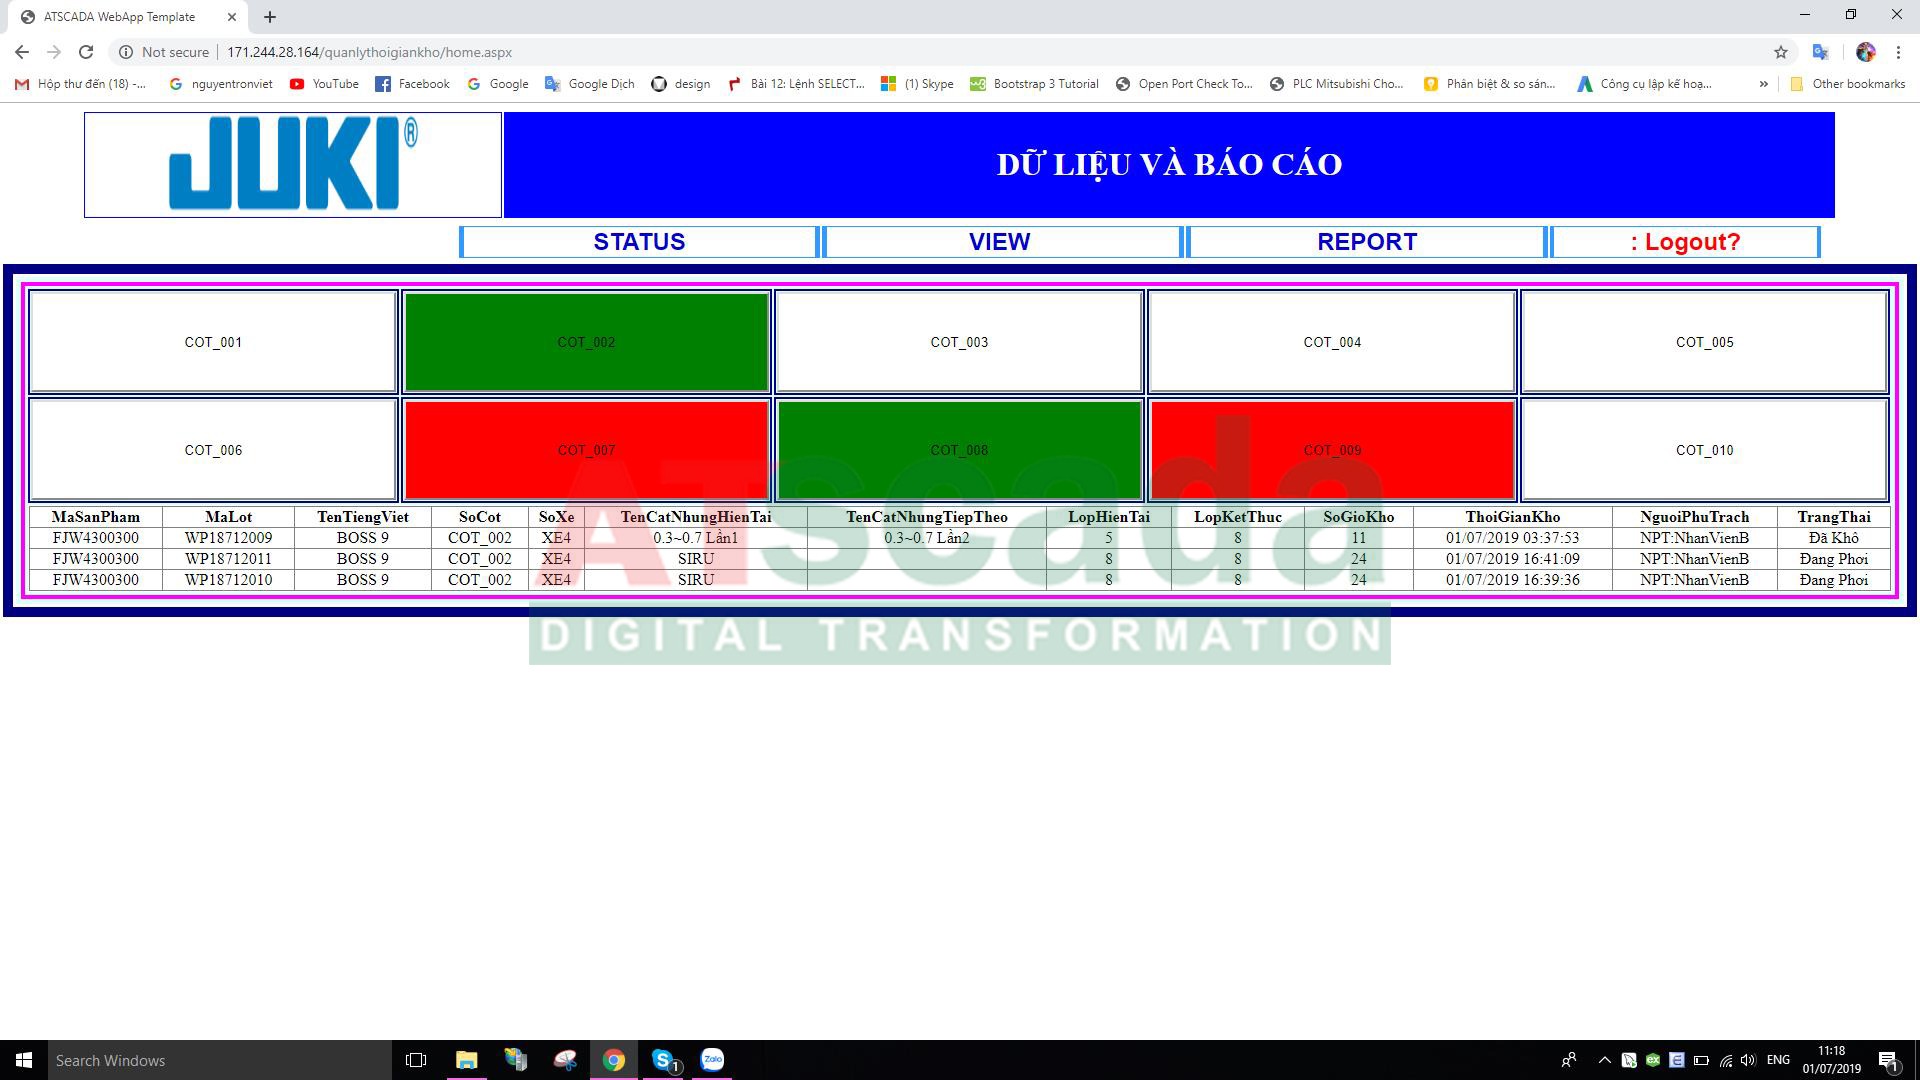This screenshot has height=1080, width=1920.
Task: Select the green COT_002 cell
Action: pyautogui.click(x=586, y=342)
